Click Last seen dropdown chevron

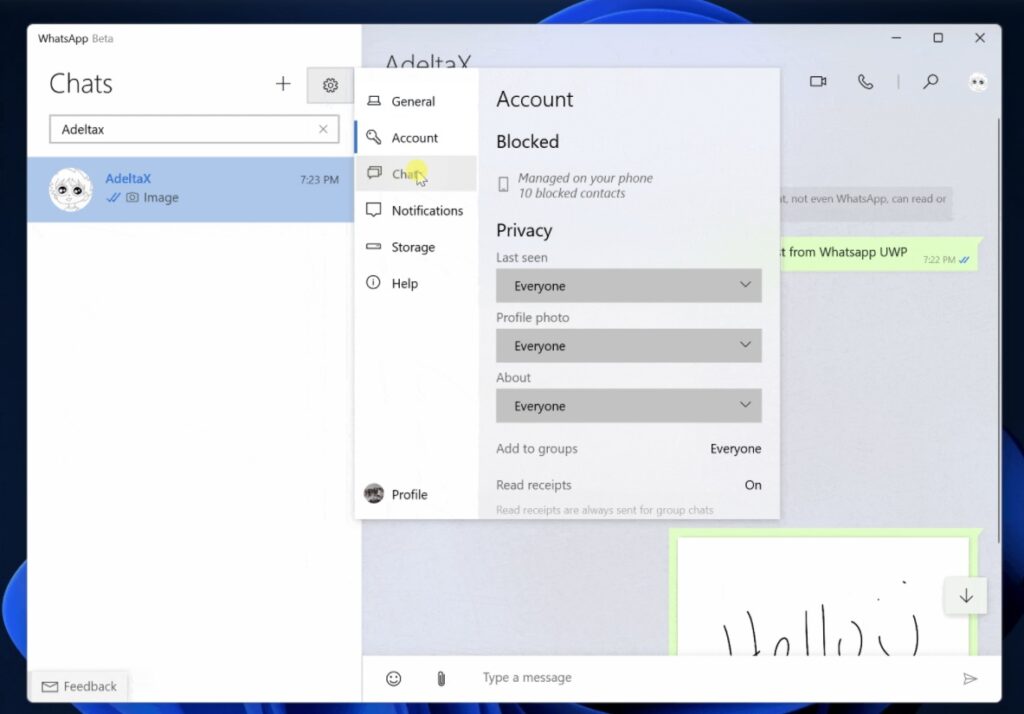[x=745, y=285]
